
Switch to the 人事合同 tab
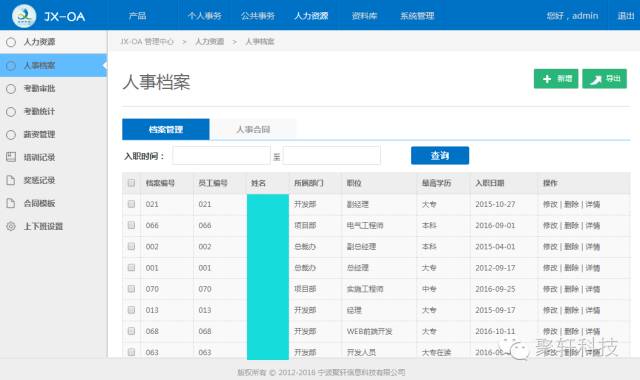point(253,129)
